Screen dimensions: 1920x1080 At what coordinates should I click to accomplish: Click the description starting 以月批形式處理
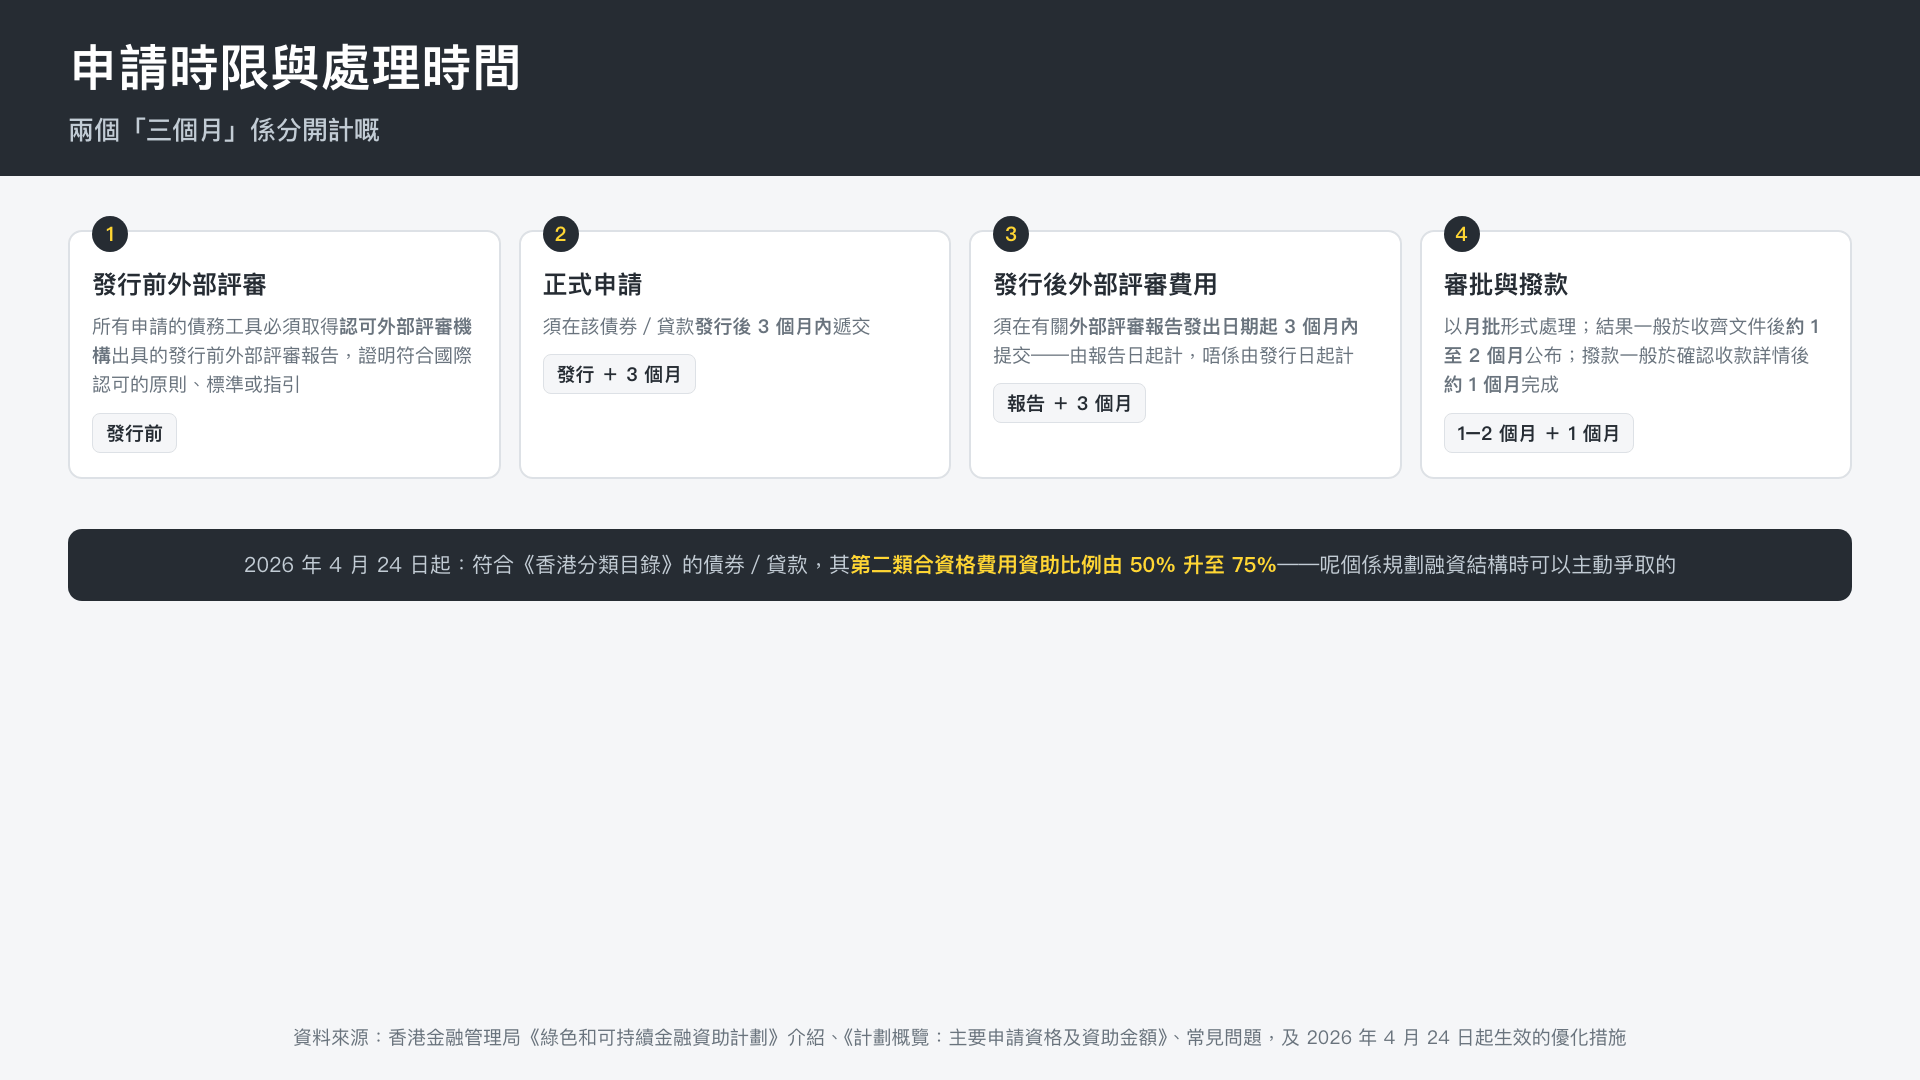tap(1632, 355)
